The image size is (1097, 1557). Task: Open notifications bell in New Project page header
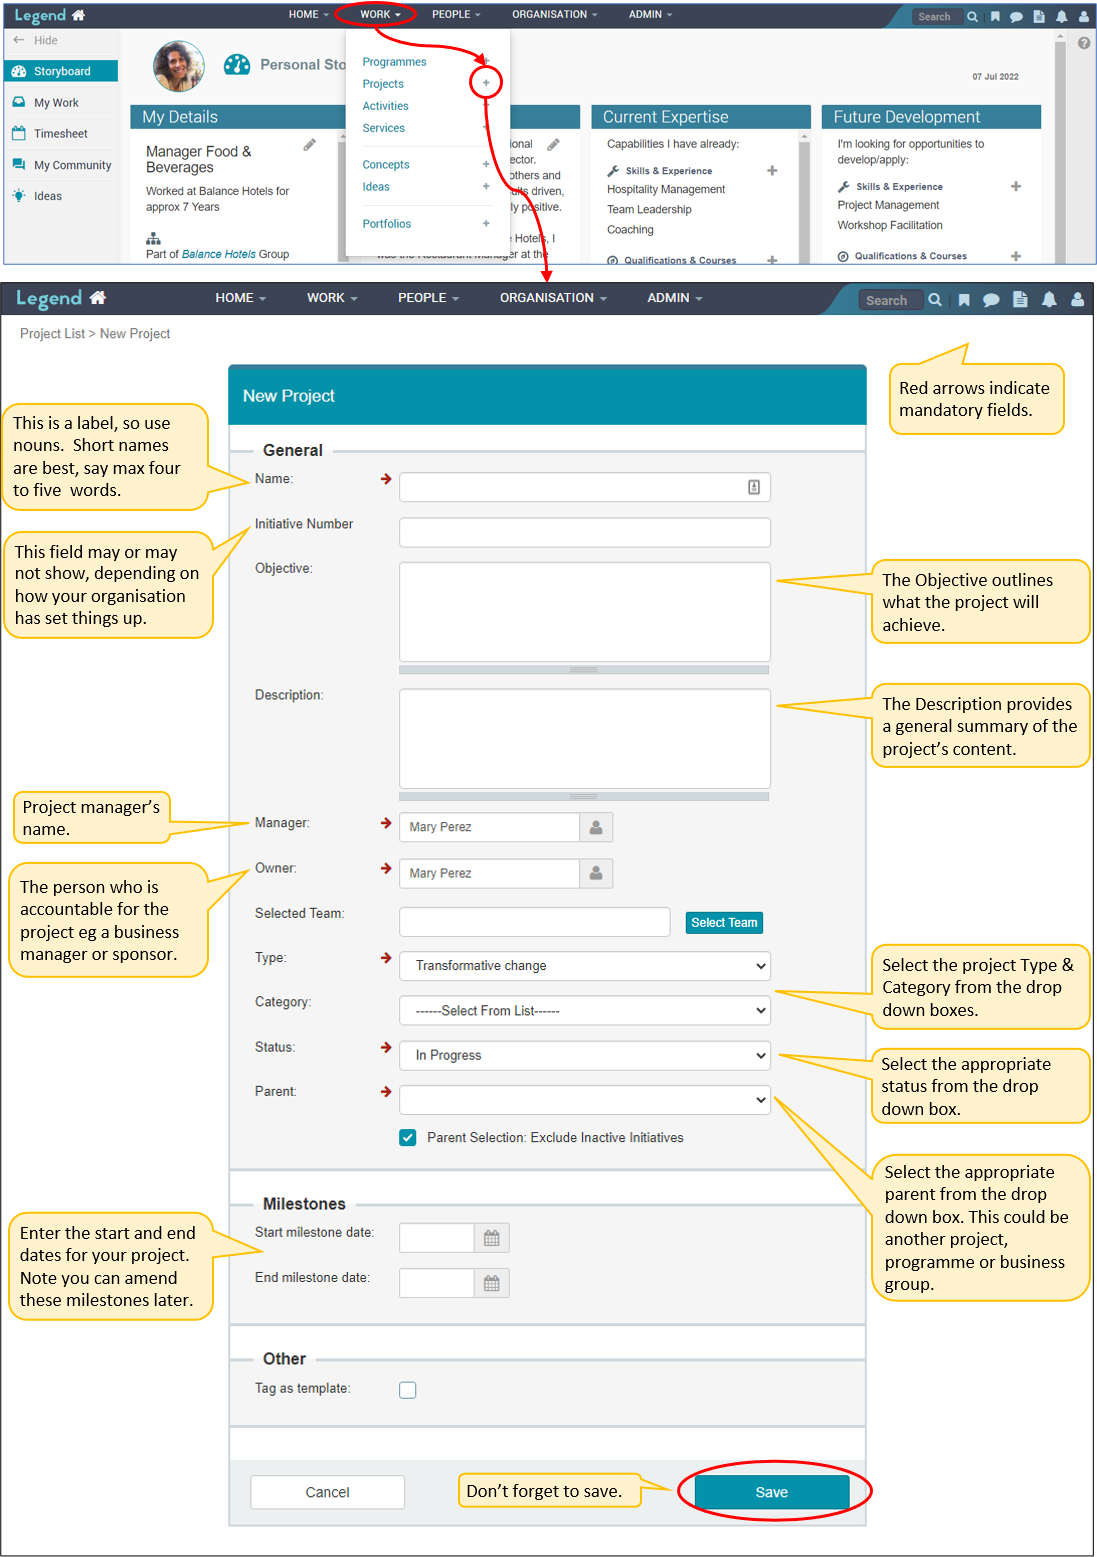pos(1049,299)
